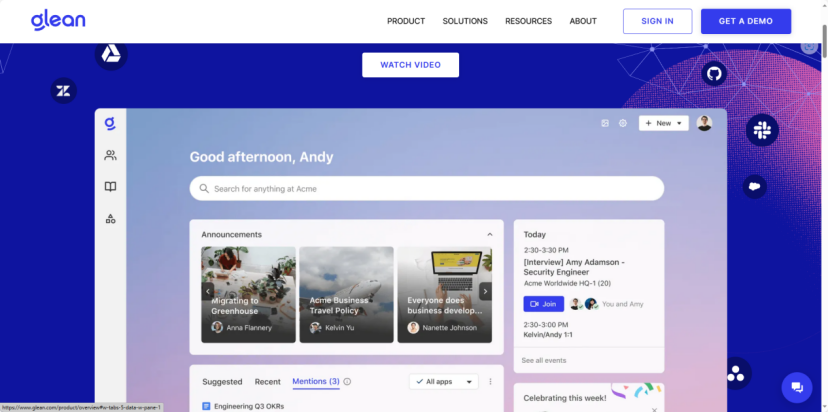The image size is (829, 413).
Task: Click the Google Drive floating icon
Action: [x=111, y=54]
